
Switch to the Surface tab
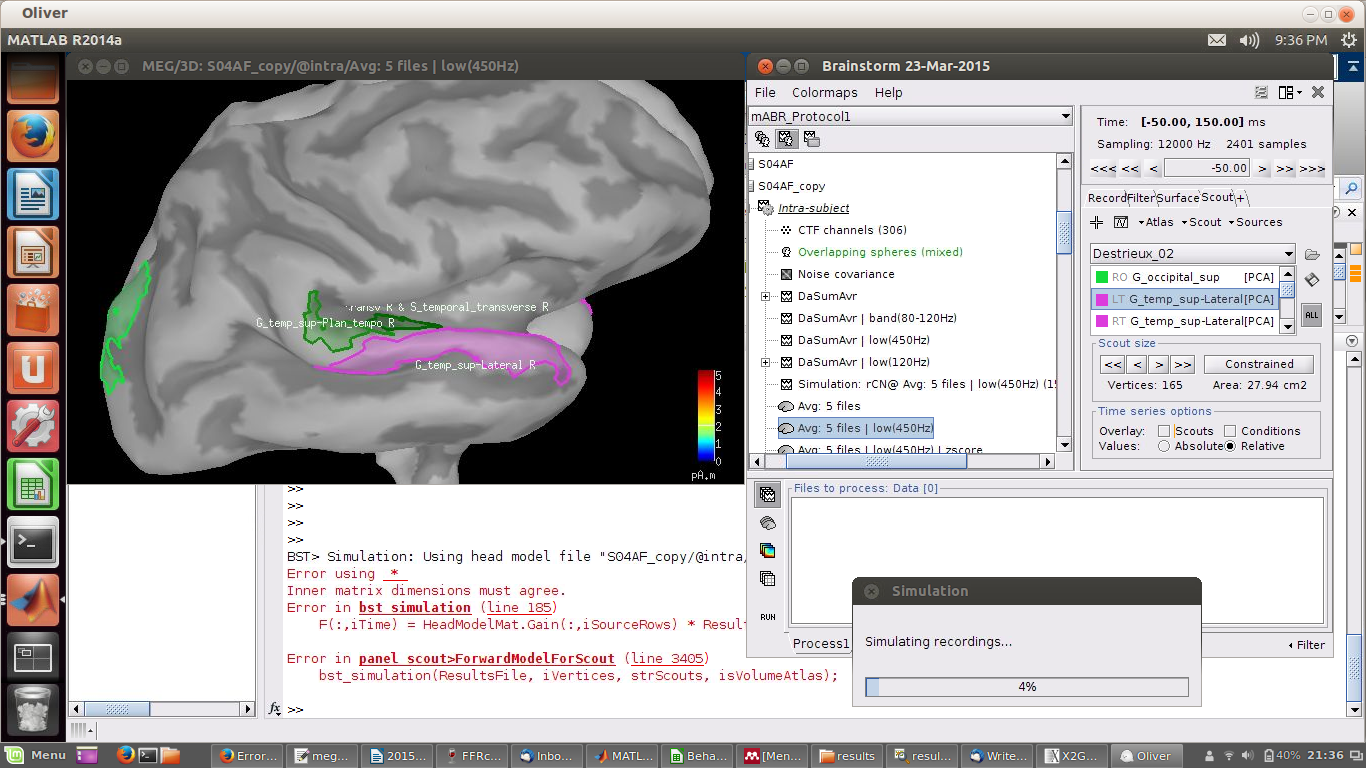tap(1178, 198)
